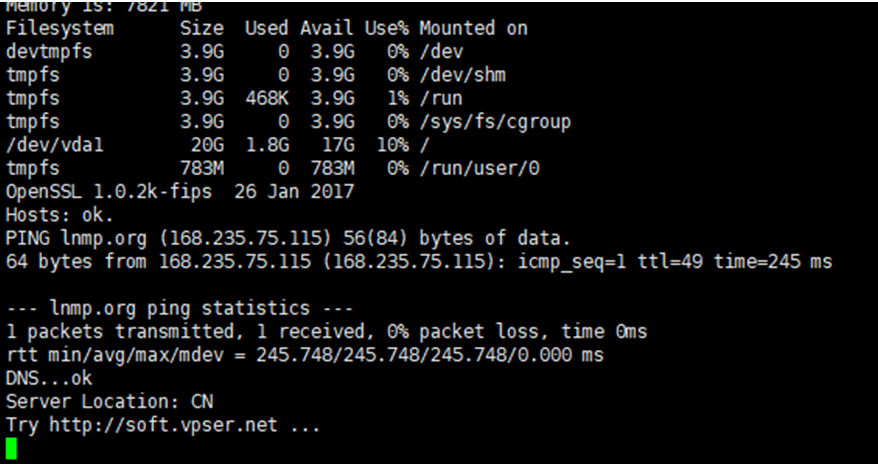Click the OpenSSL 1.0.2k-fips version text

[x=109, y=192]
